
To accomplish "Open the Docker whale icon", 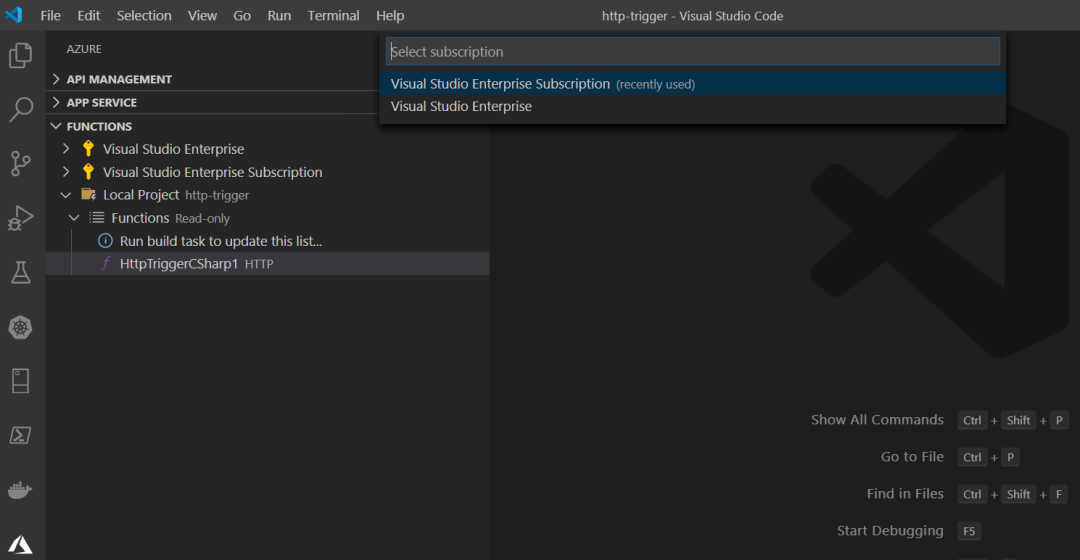I will (20, 490).
